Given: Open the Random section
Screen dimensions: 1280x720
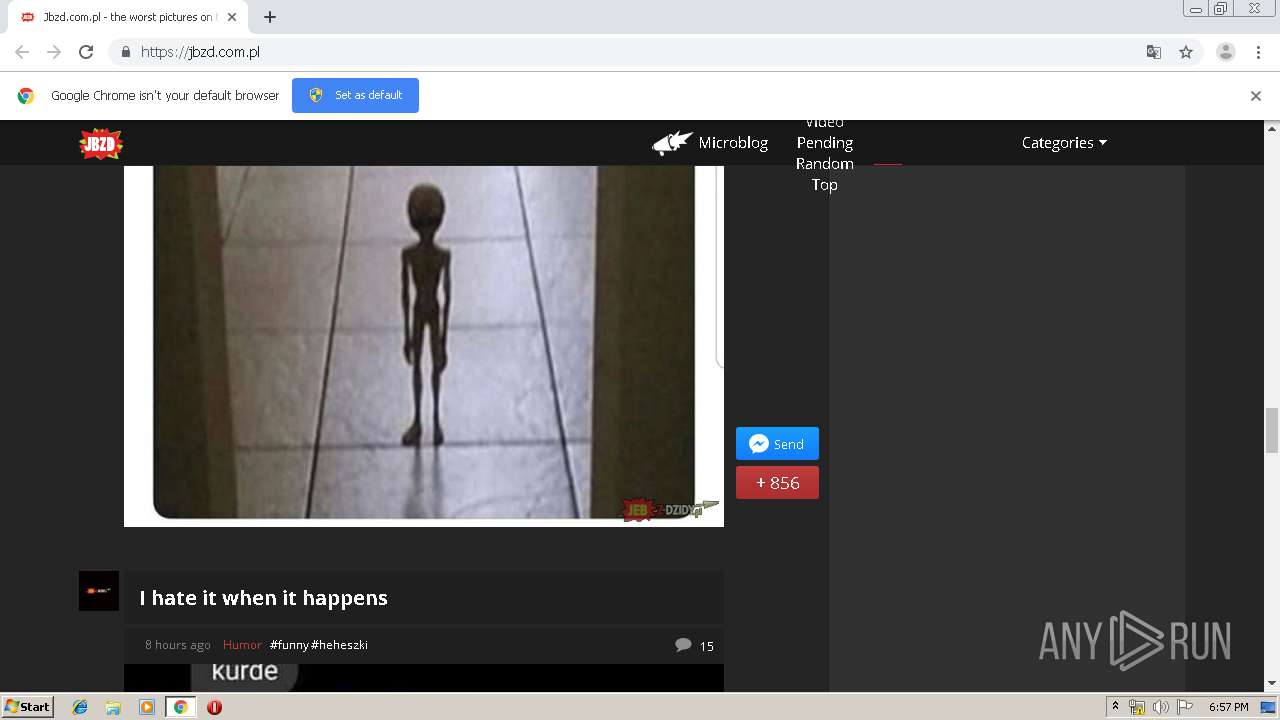Looking at the screenshot, I should pyautogui.click(x=825, y=164).
